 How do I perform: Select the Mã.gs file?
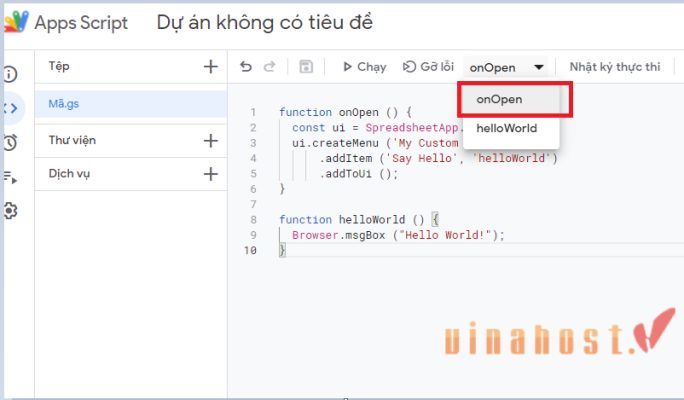pyautogui.click(x=131, y=104)
